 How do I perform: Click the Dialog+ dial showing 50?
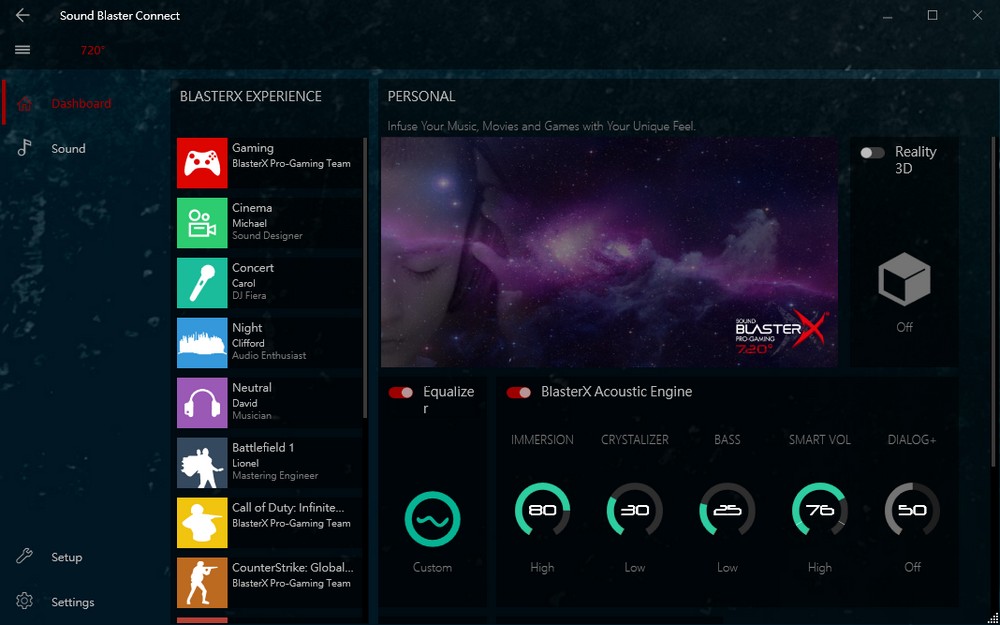(912, 510)
